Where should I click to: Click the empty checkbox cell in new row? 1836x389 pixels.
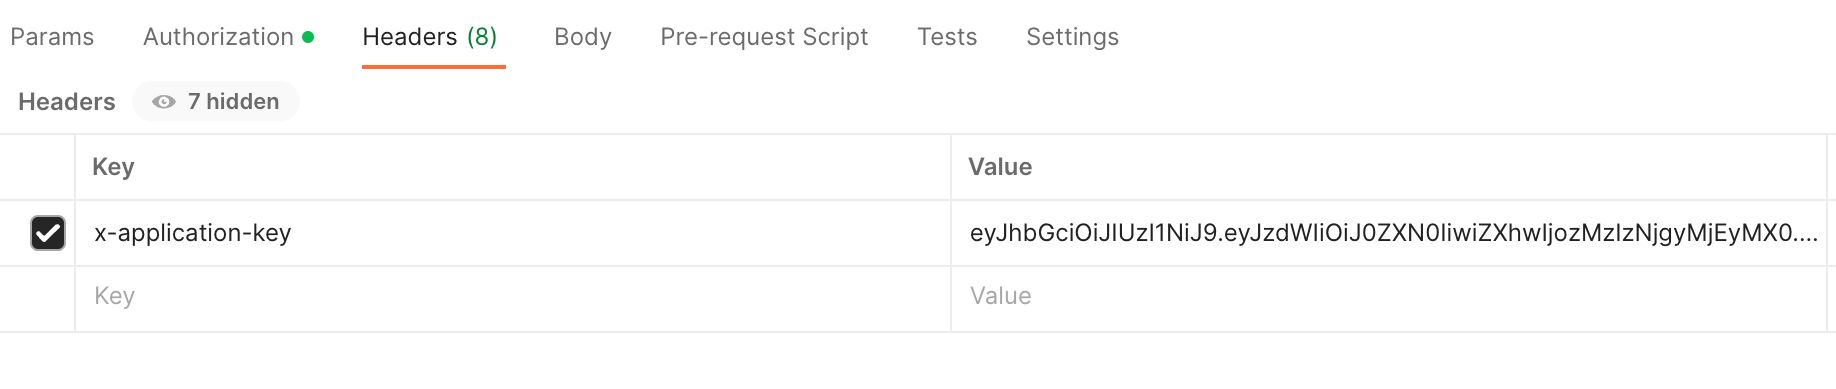point(37,299)
